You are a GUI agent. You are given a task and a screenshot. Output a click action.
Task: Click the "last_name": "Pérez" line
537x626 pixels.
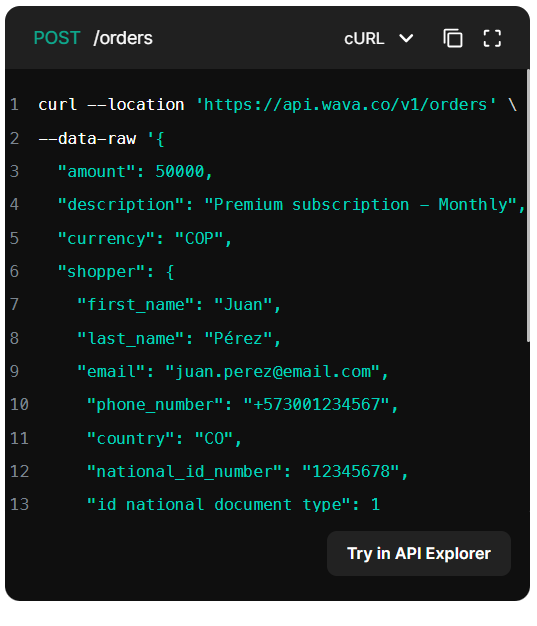coord(179,339)
